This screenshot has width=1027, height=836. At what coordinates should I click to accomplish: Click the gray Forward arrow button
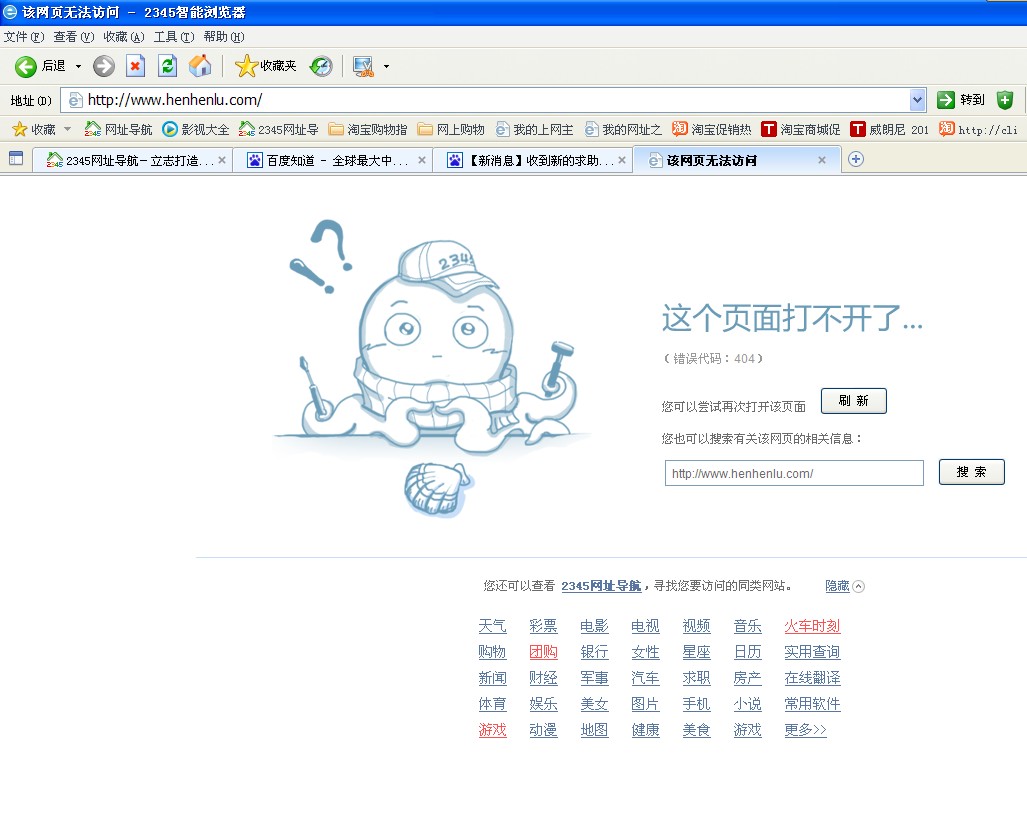(103, 66)
